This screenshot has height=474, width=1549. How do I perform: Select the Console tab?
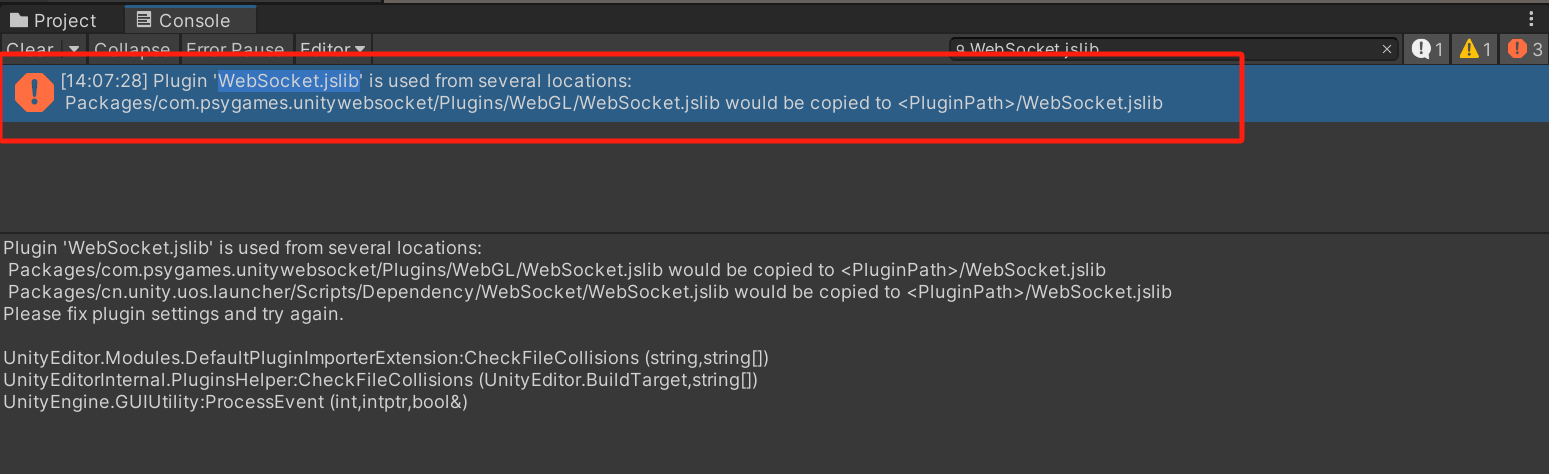(193, 21)
